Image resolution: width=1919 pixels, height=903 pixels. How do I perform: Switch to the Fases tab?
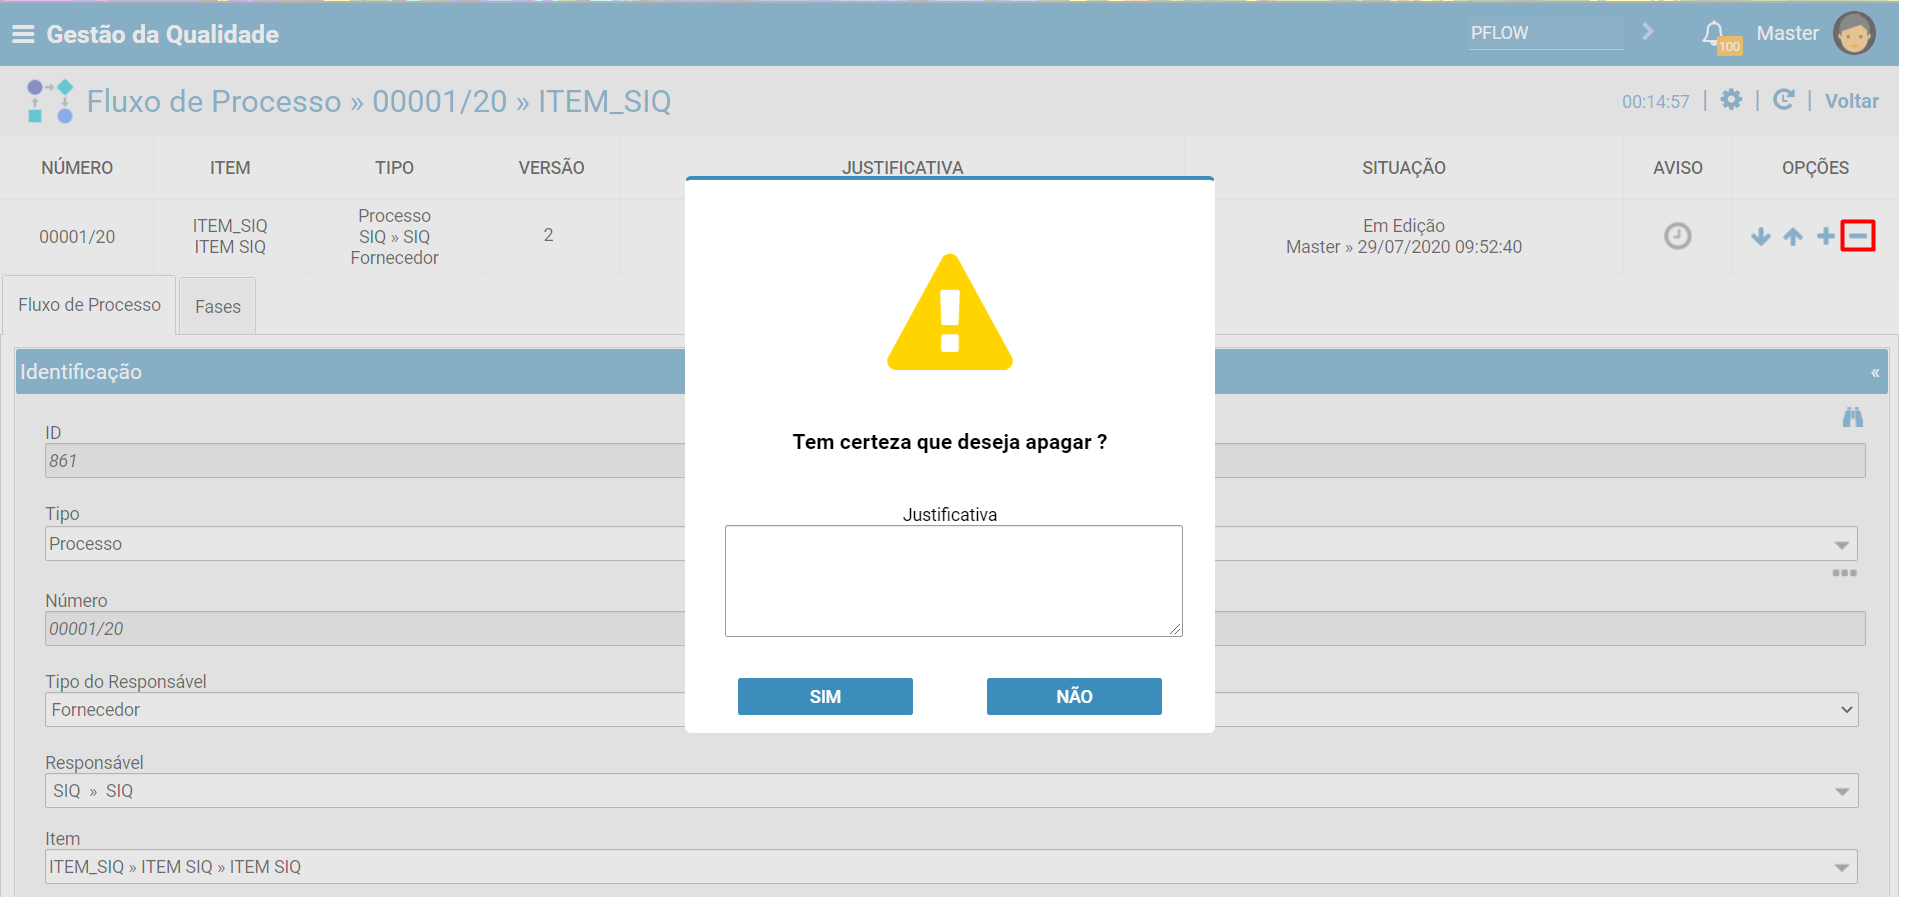[218, 306]
